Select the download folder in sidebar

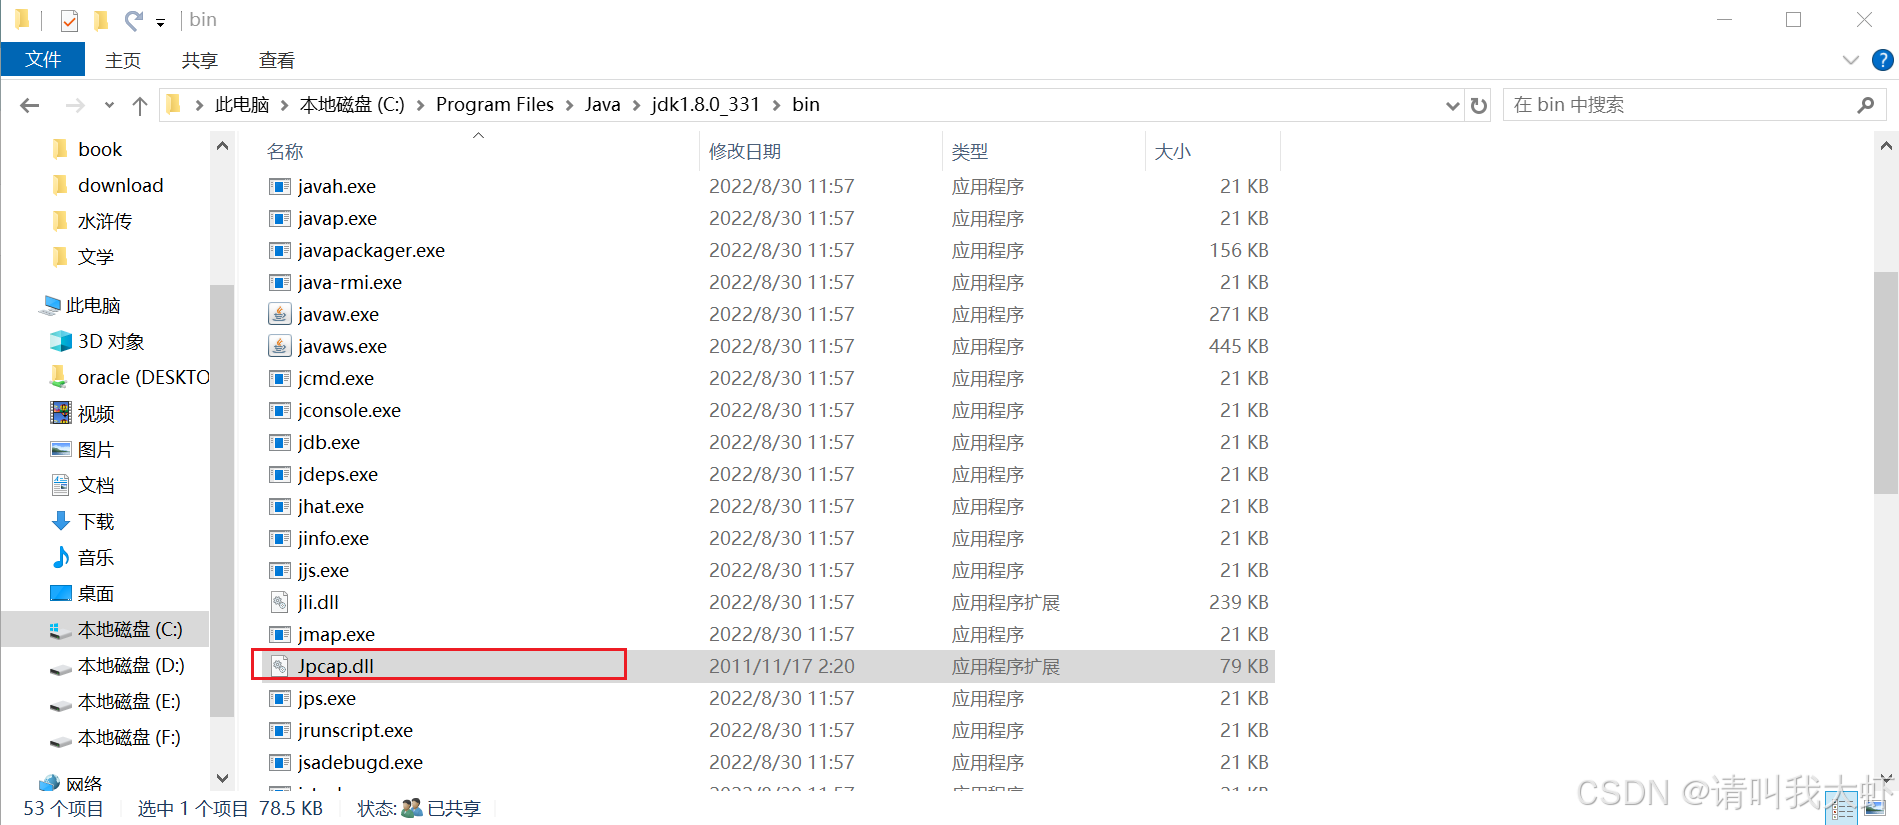120,186
